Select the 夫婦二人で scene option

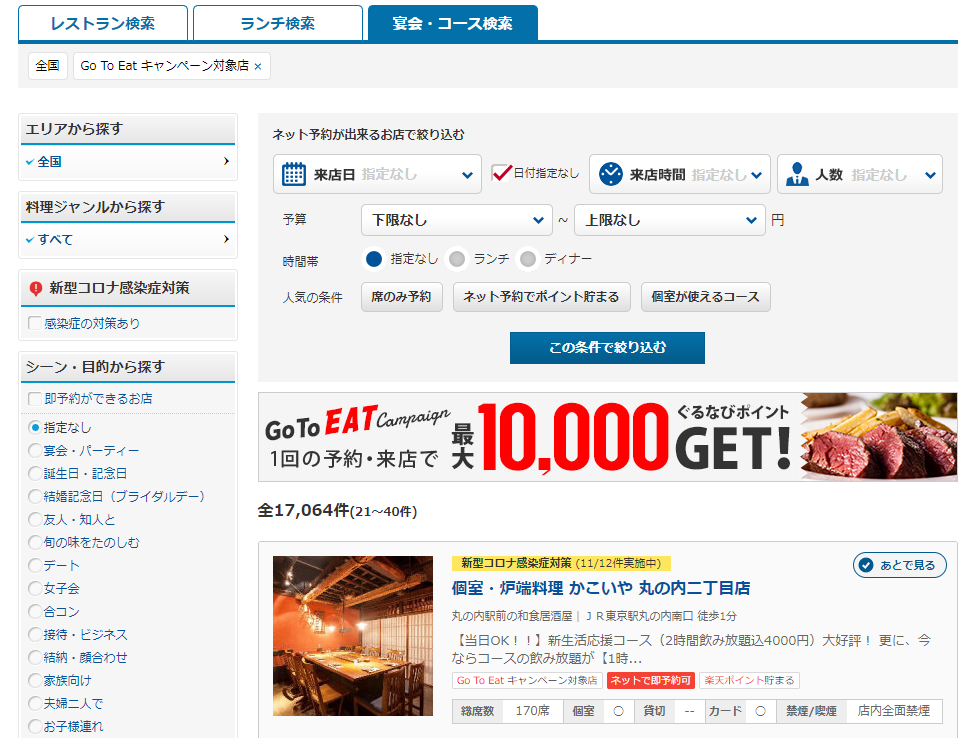[35, 703]
